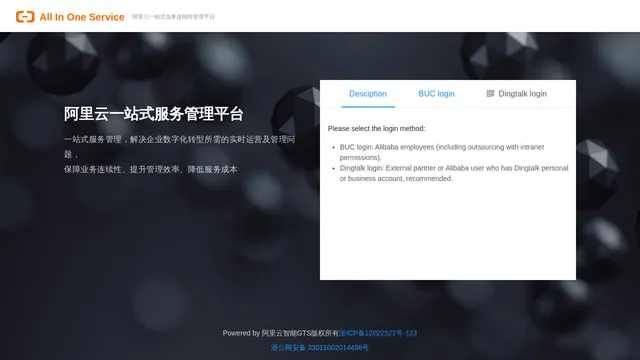640x360 pixels.
Task: Open the BUC login tab
Action: (436, 94)
